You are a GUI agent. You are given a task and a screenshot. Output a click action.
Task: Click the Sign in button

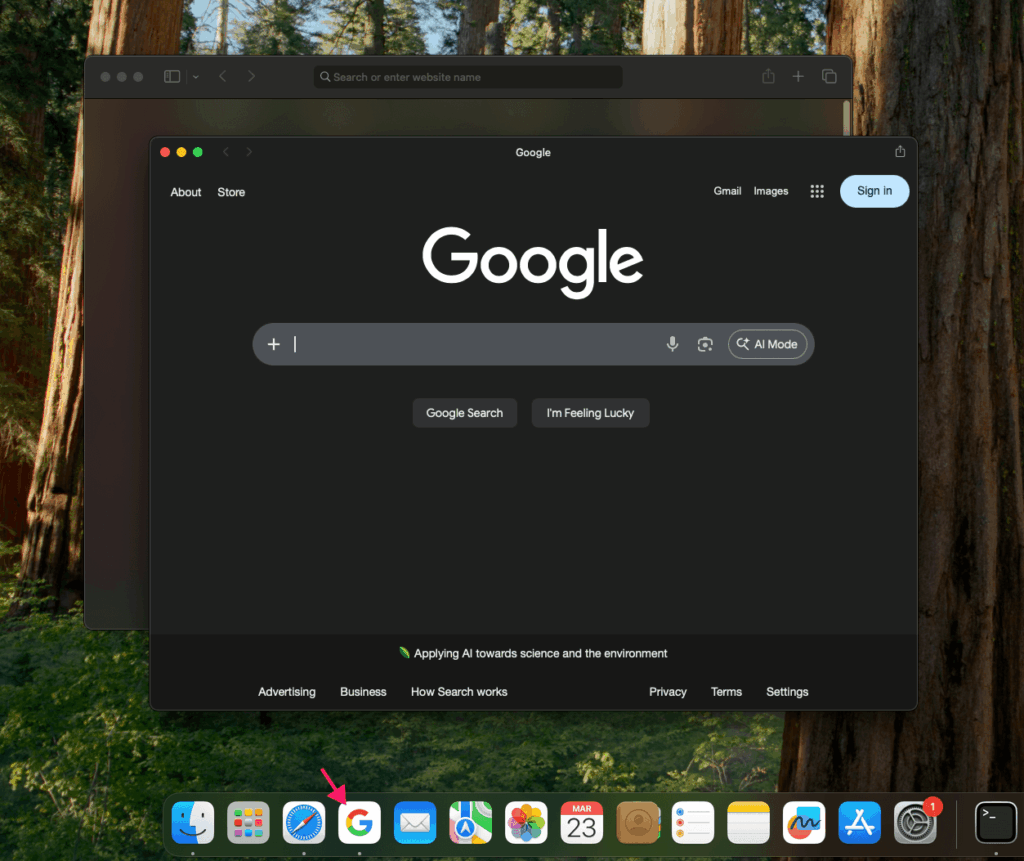point(874,191)
